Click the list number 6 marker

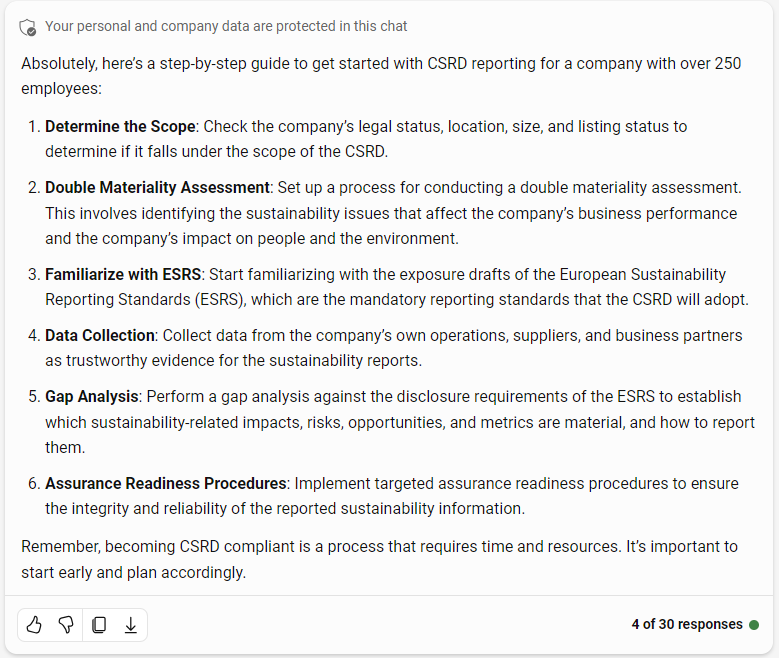[x=34, y=484]
